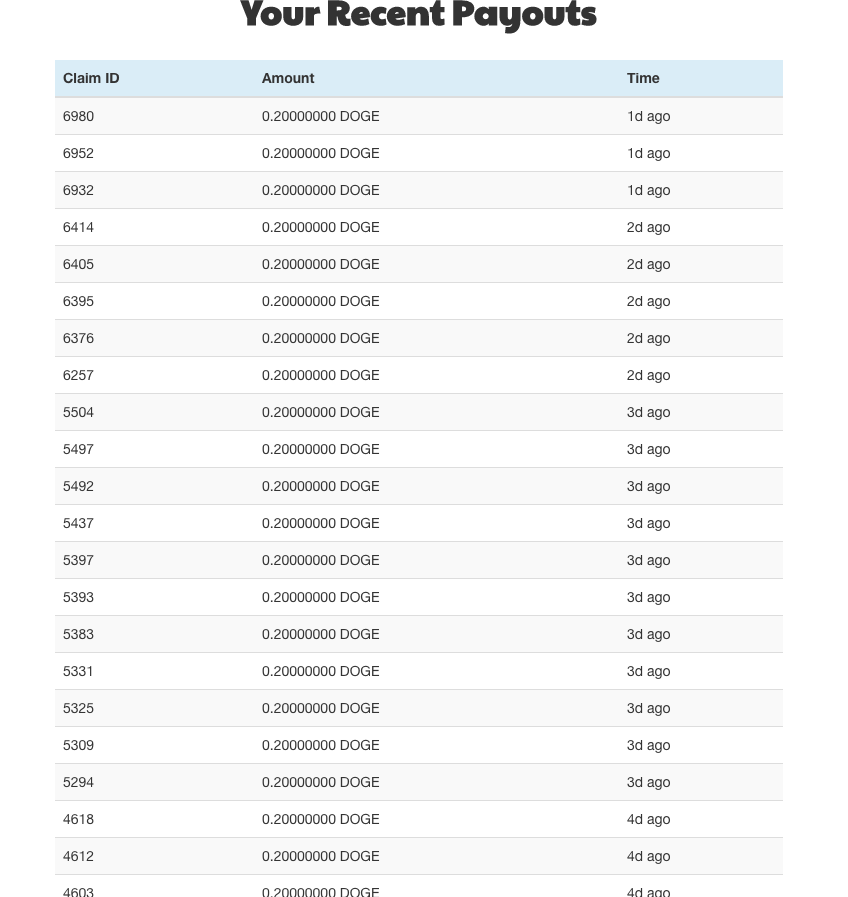This screenshot has width=848, height=897.
Task: Select claim ID 6257 cell
Action: (79, 375)
